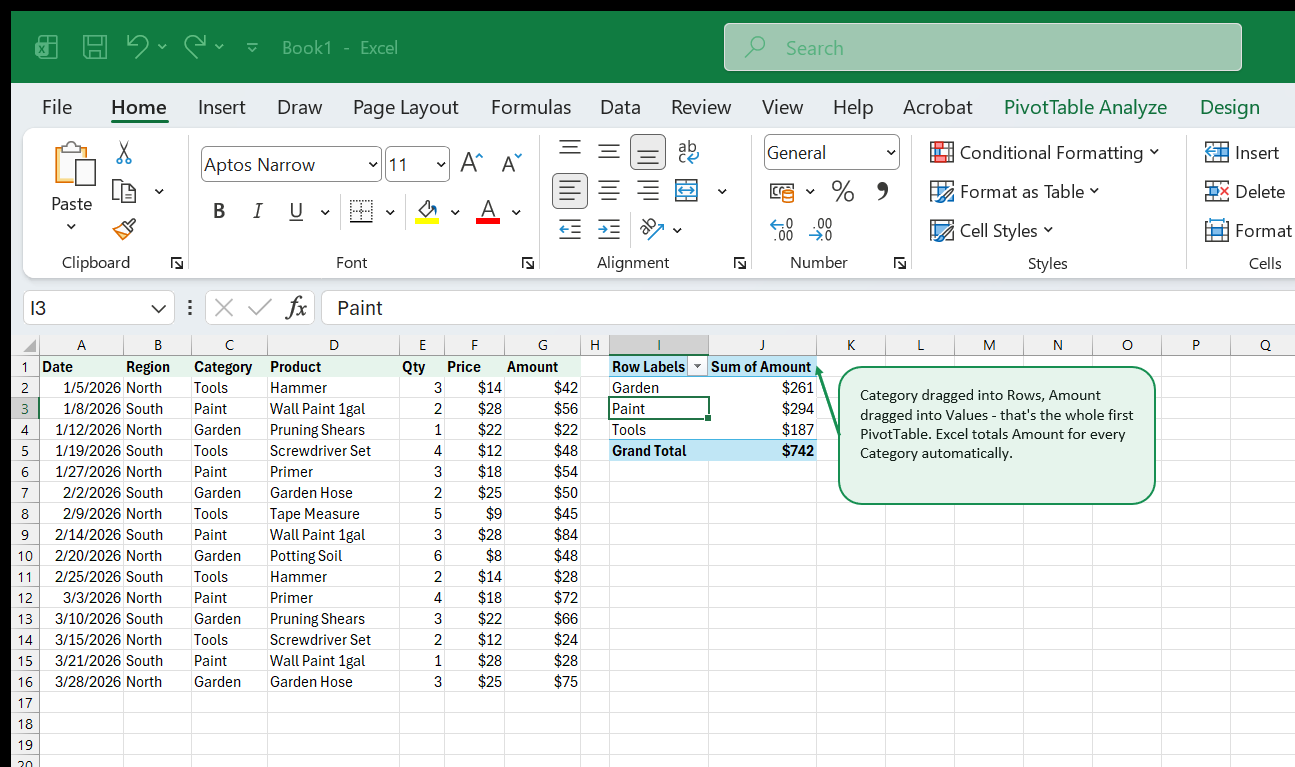Toggle Italic formatting

pyautogui.click(x=257, y=211)
